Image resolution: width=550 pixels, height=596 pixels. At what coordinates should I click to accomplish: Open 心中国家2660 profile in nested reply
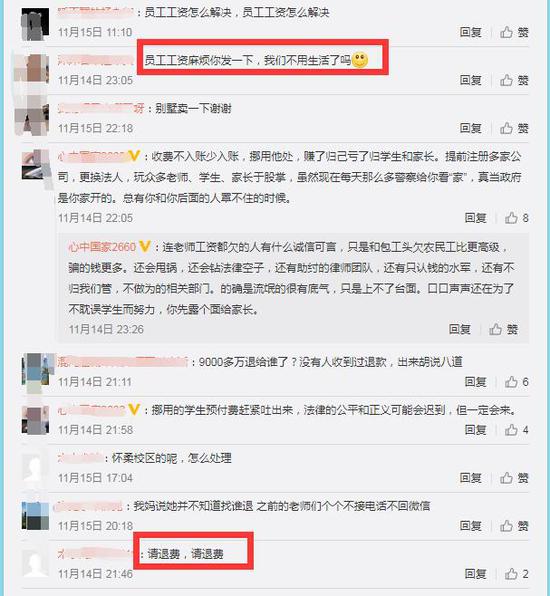102,247
